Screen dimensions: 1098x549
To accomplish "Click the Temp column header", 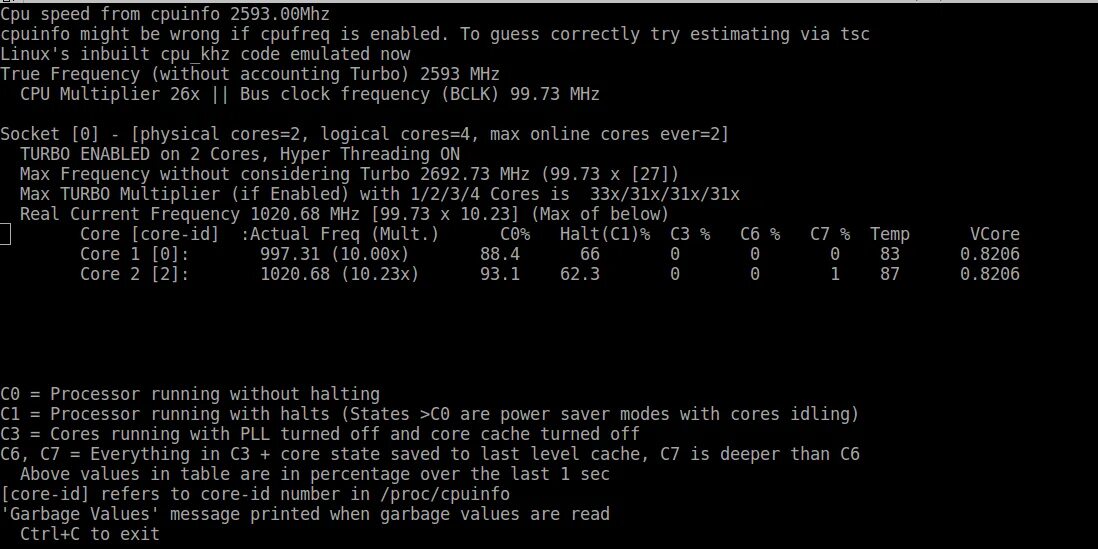I will coord(889,235).
